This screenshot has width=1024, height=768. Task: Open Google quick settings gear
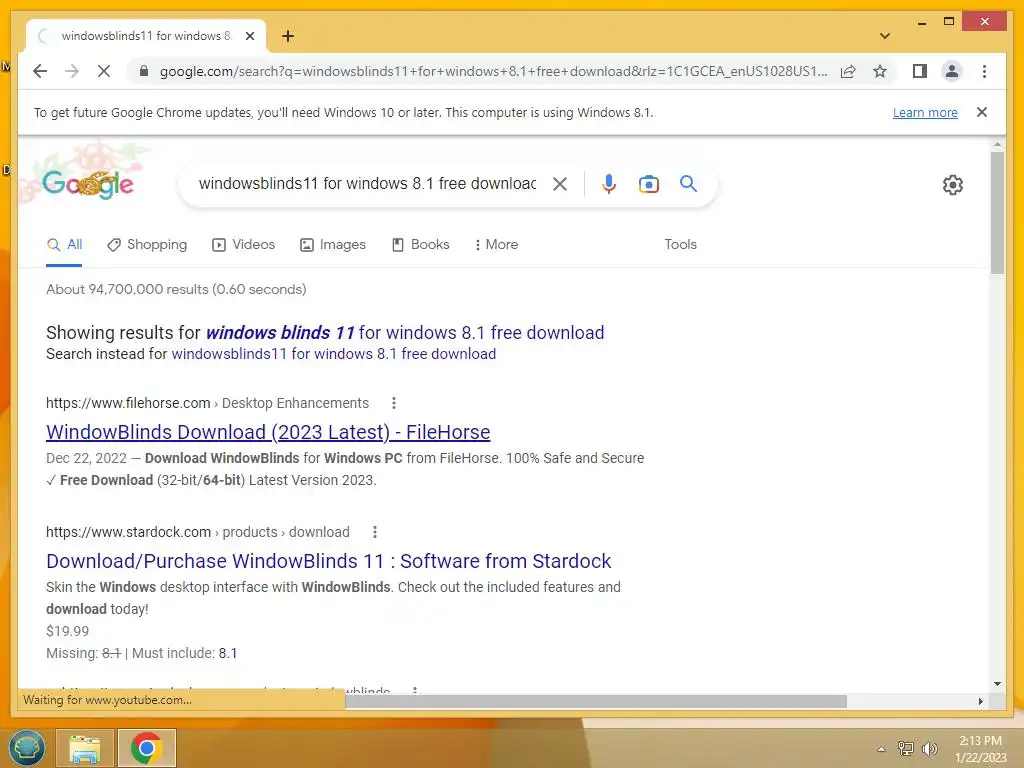pyautogui.click(x=953, y=185)
